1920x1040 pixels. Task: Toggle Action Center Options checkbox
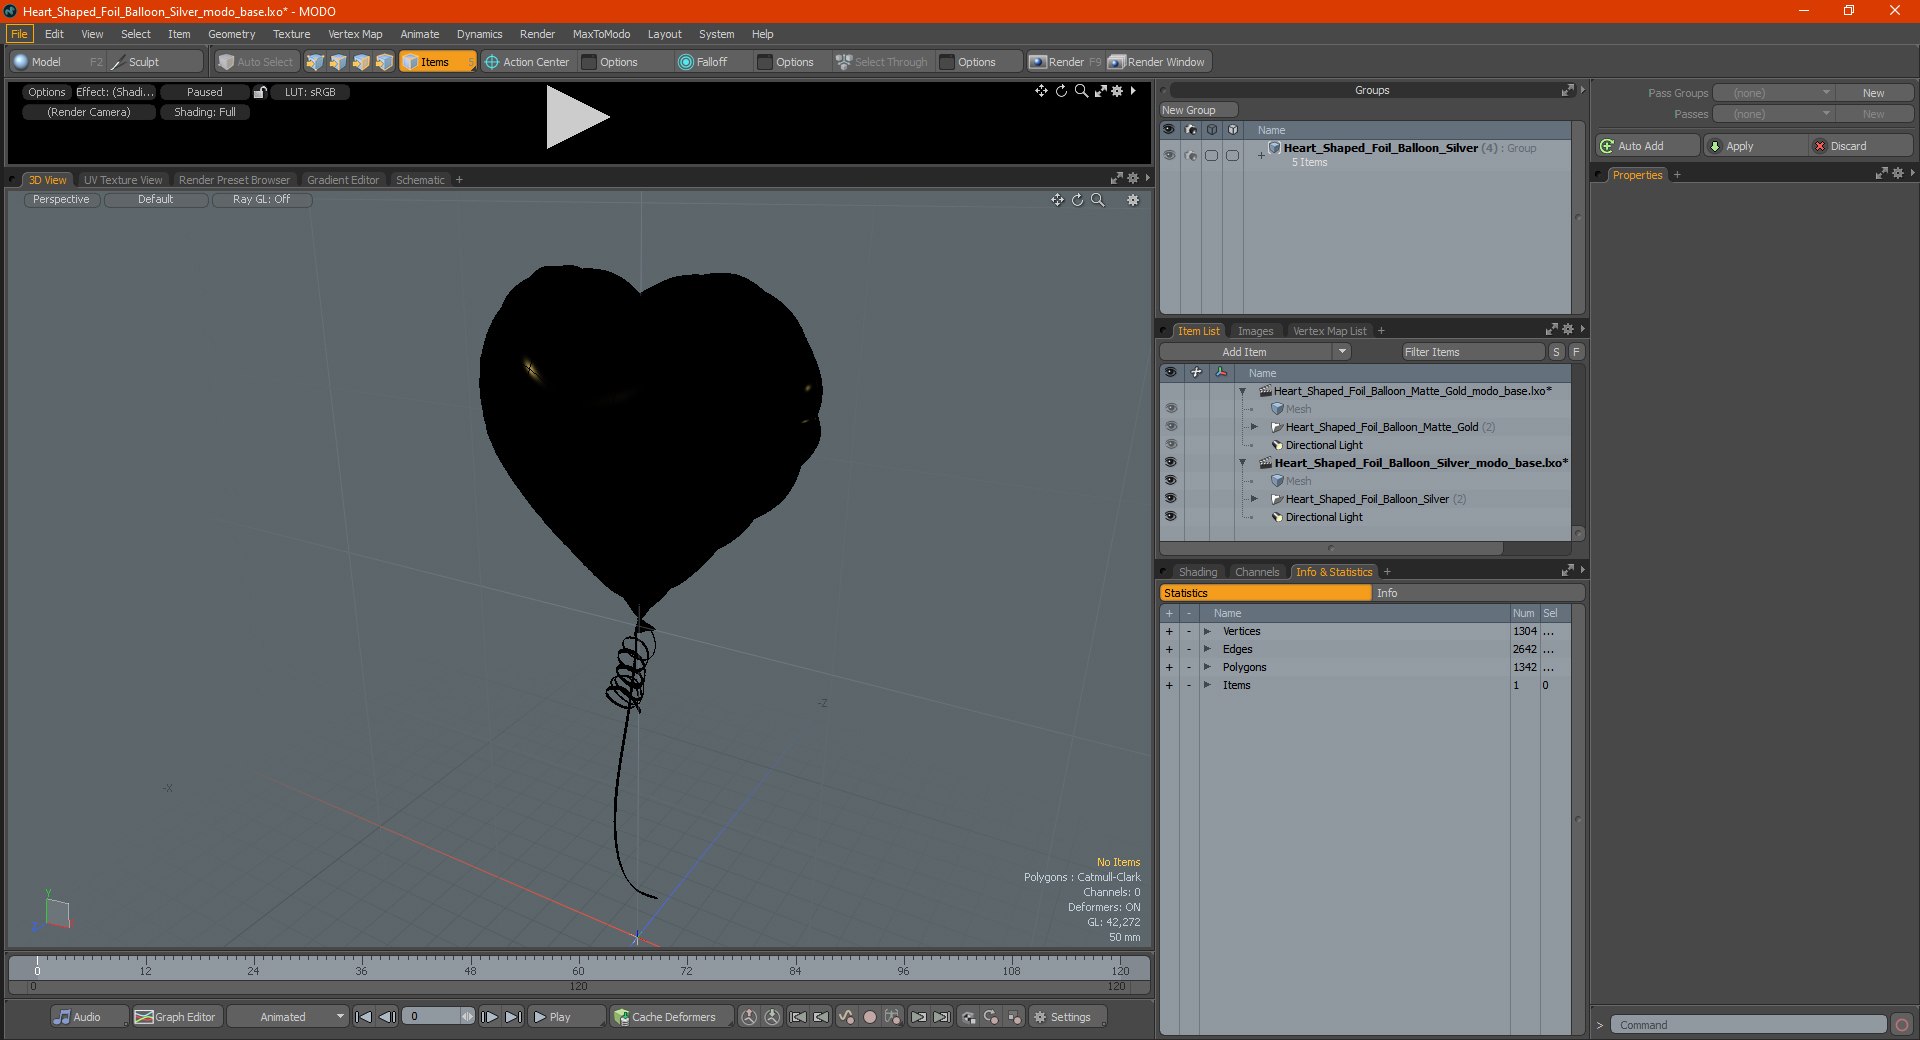point(589,62)
